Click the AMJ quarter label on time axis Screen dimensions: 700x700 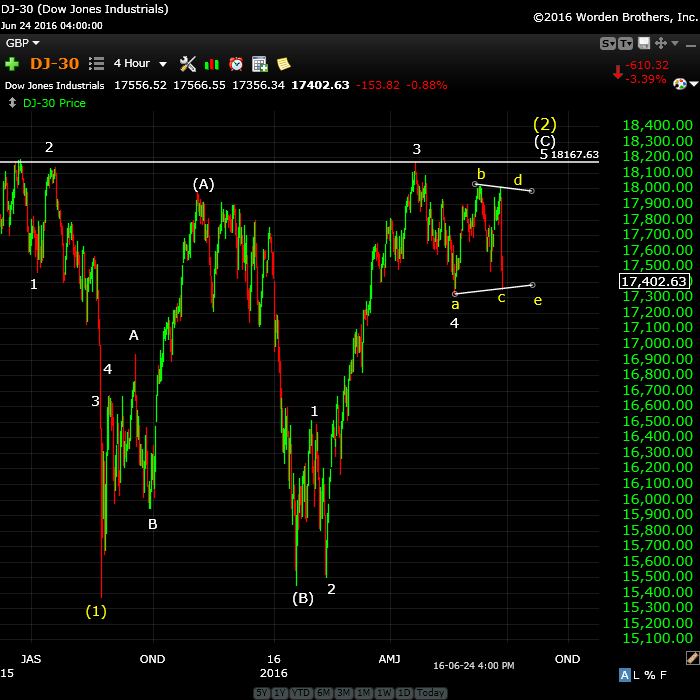click(x=390, y=659)
